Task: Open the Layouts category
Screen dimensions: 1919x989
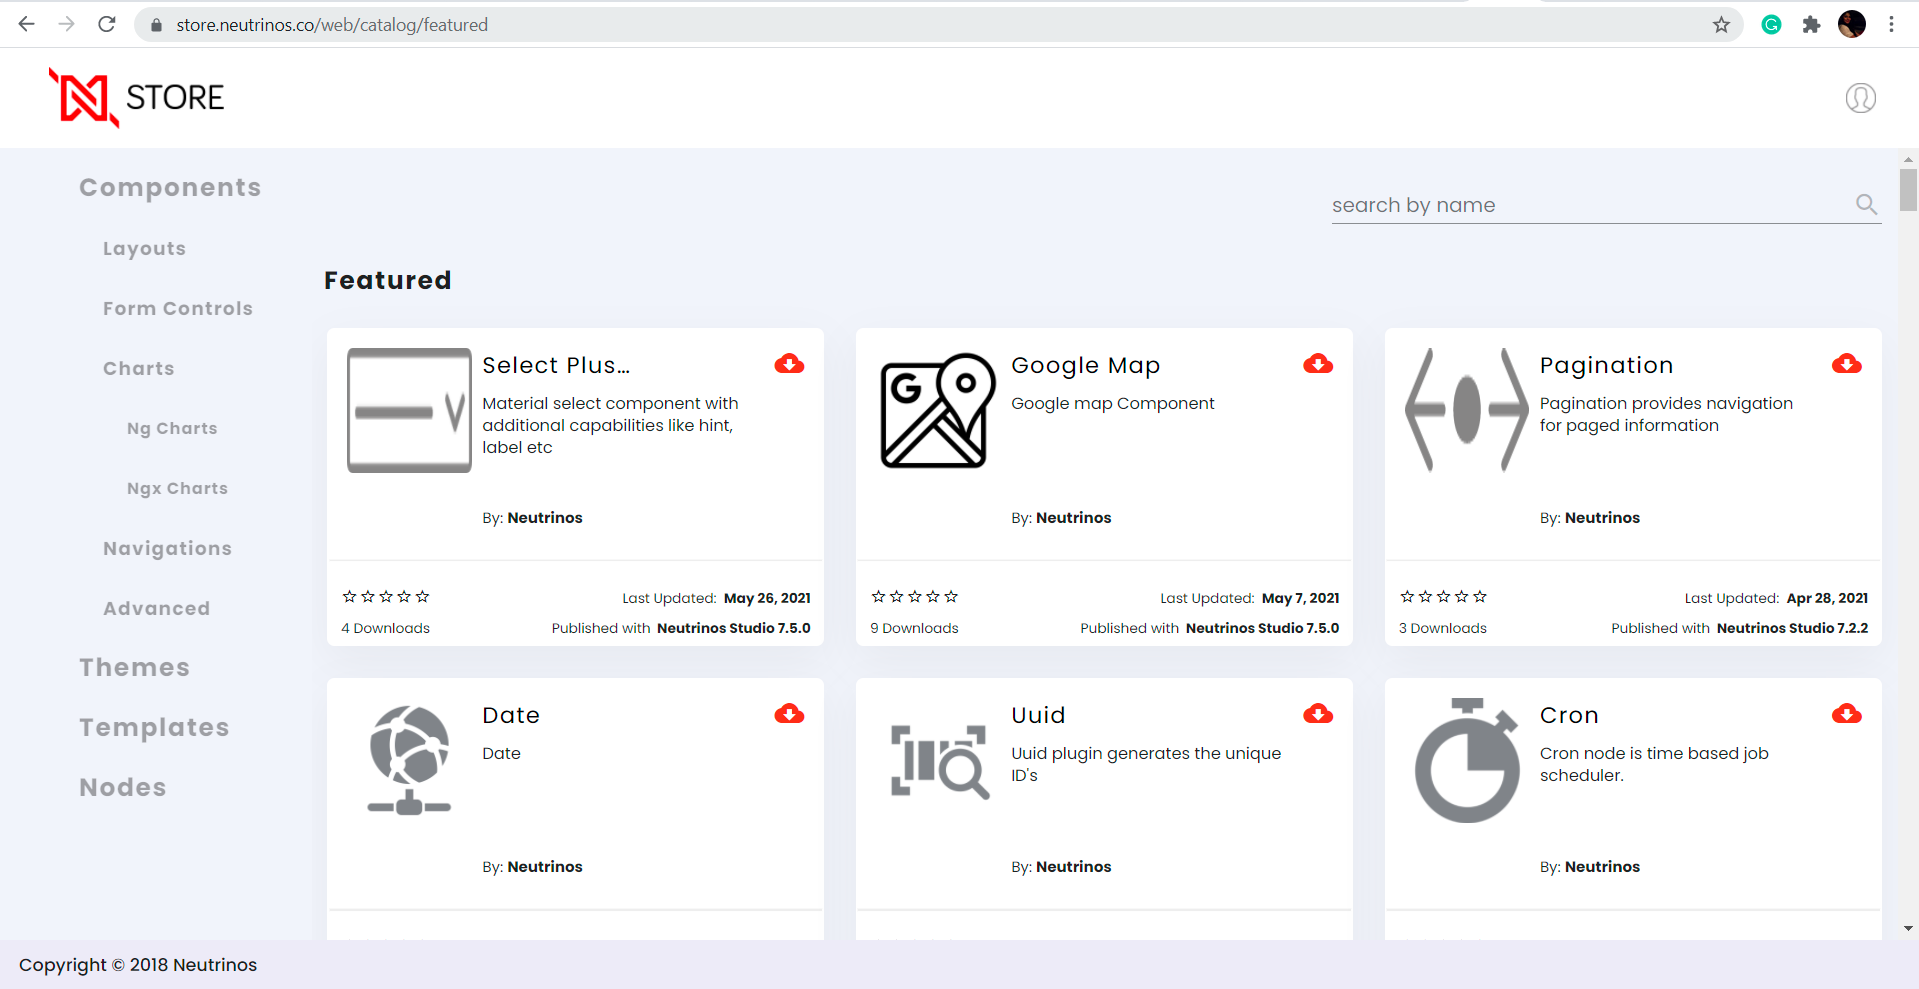Action: (x=144, y=249)
